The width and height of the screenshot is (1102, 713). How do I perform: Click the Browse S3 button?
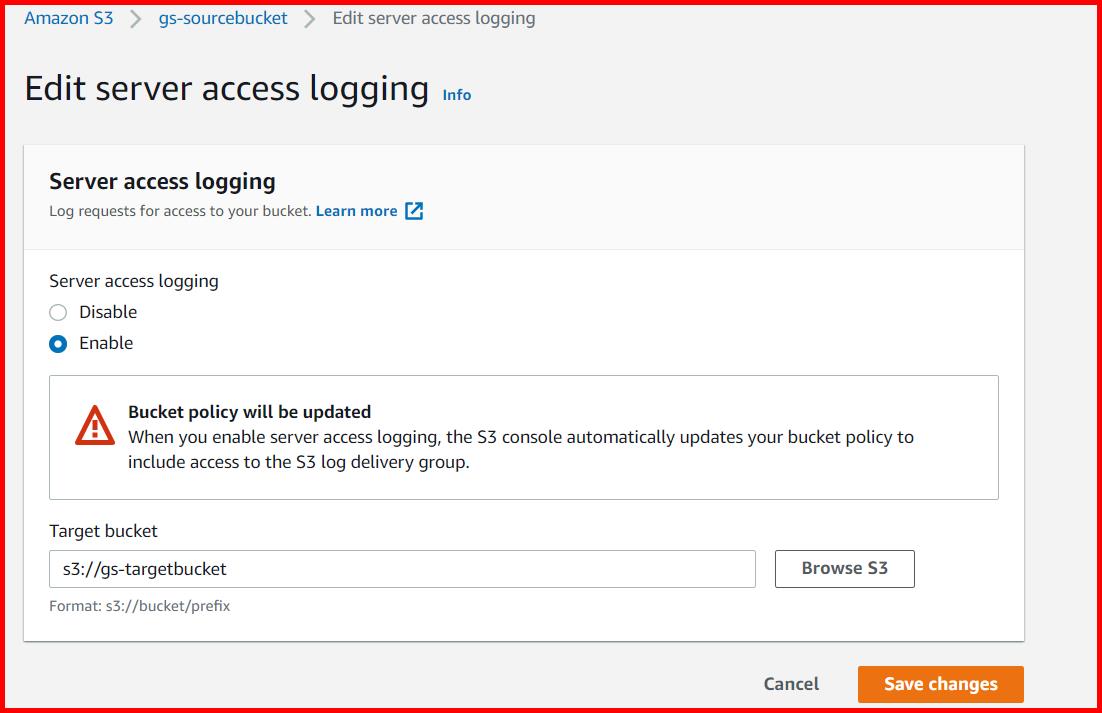pyautogui.click(x=844, y=568)
